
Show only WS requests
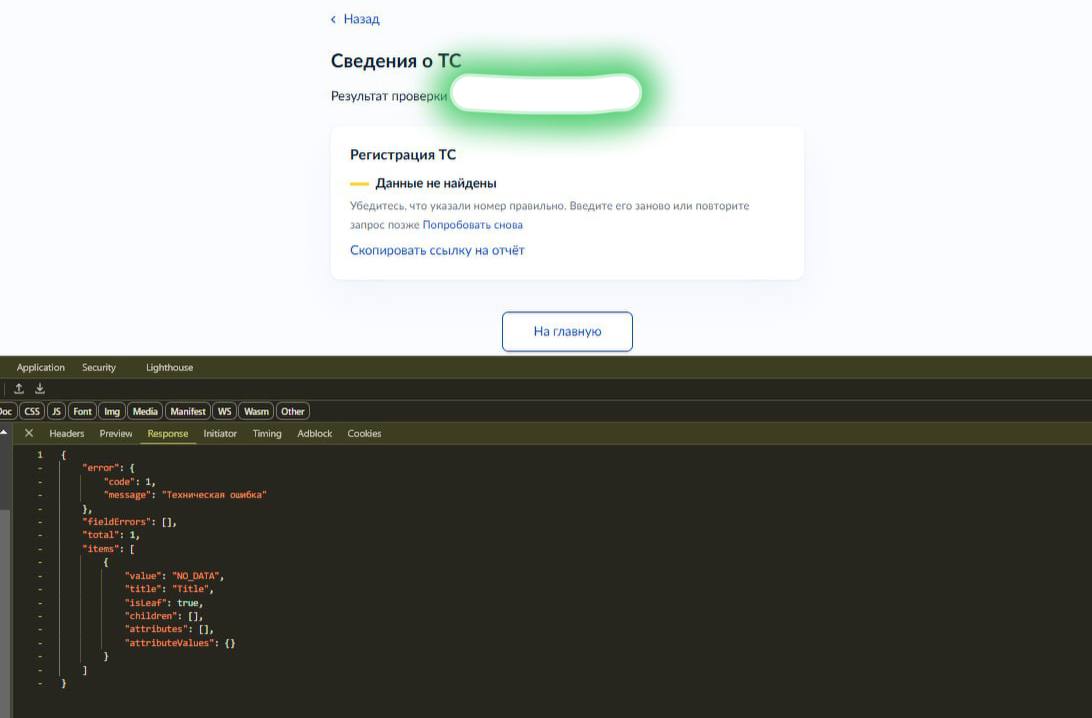pyautogui.click(x=225, y=411)
